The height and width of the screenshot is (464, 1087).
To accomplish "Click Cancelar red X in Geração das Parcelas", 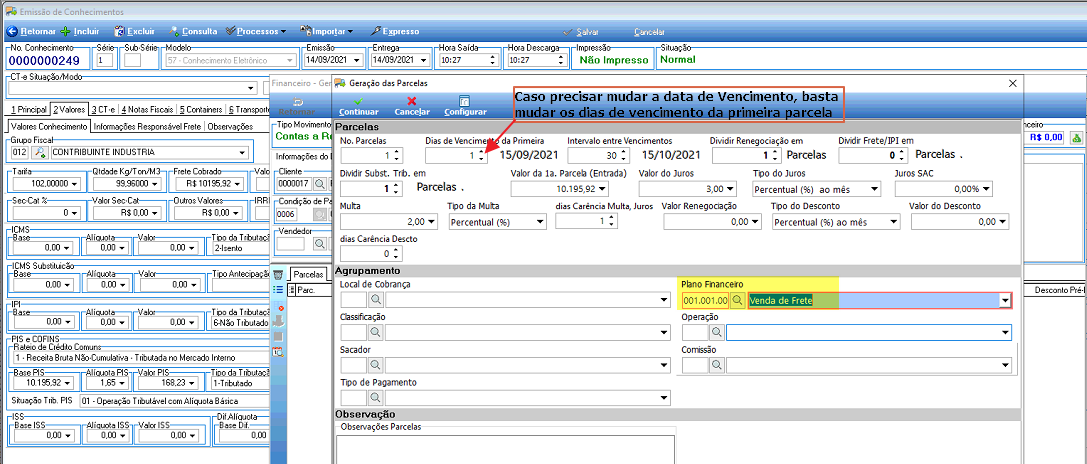I will pos(412,106).
